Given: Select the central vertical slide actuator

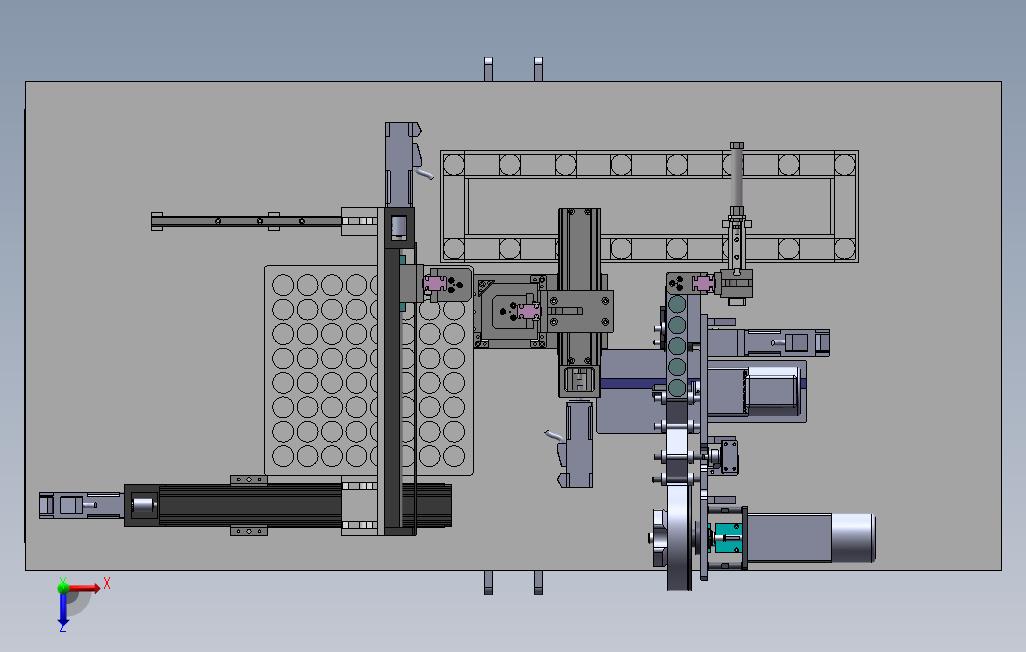Looking at the screenshot, I should coord(579,302).
